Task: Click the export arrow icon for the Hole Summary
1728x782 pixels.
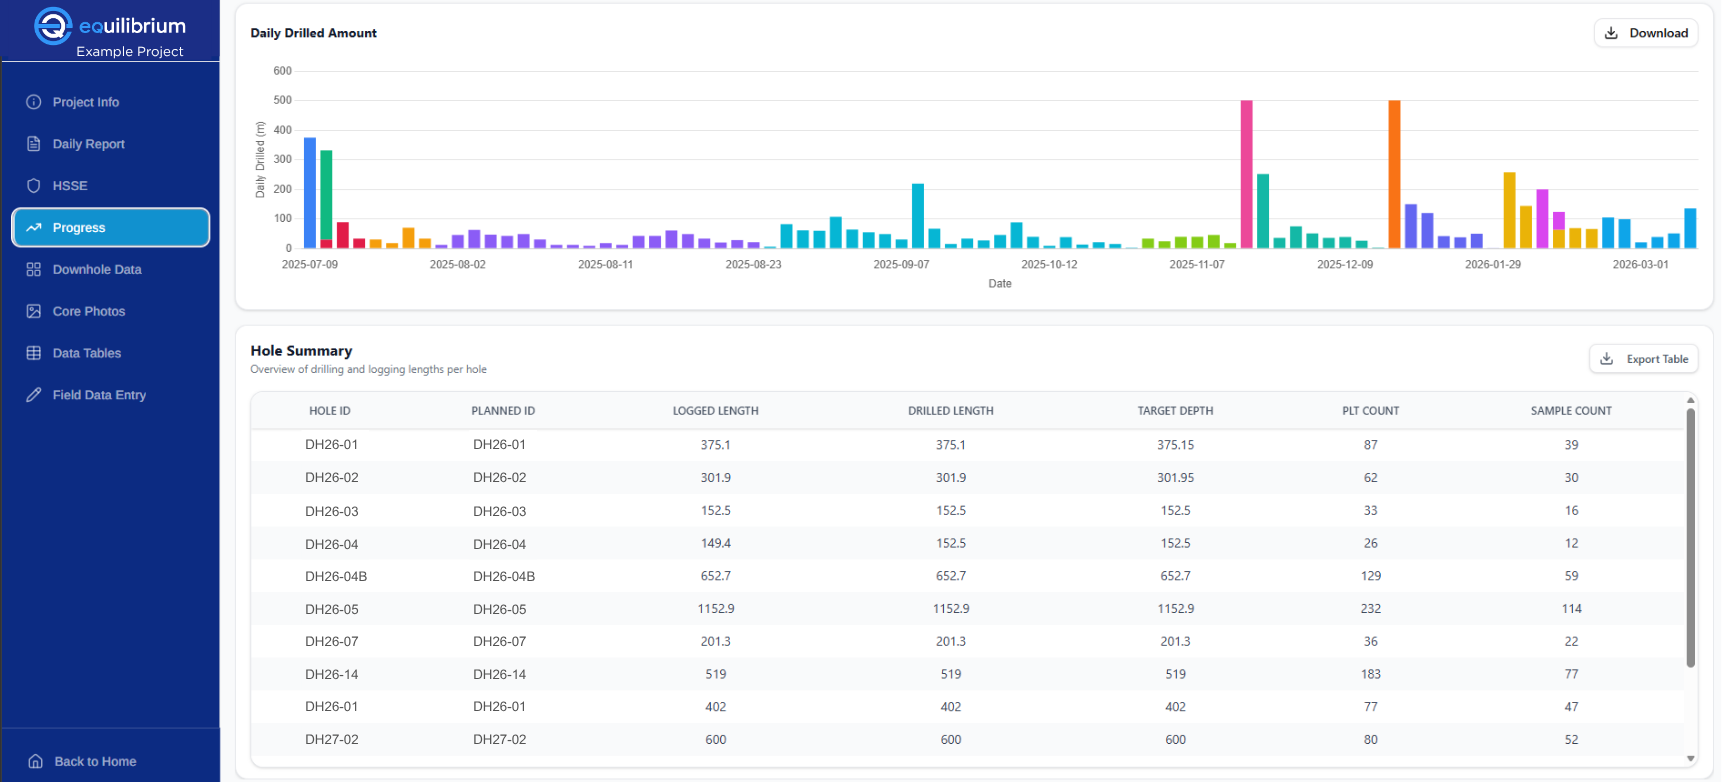Action: point(1607,359)
